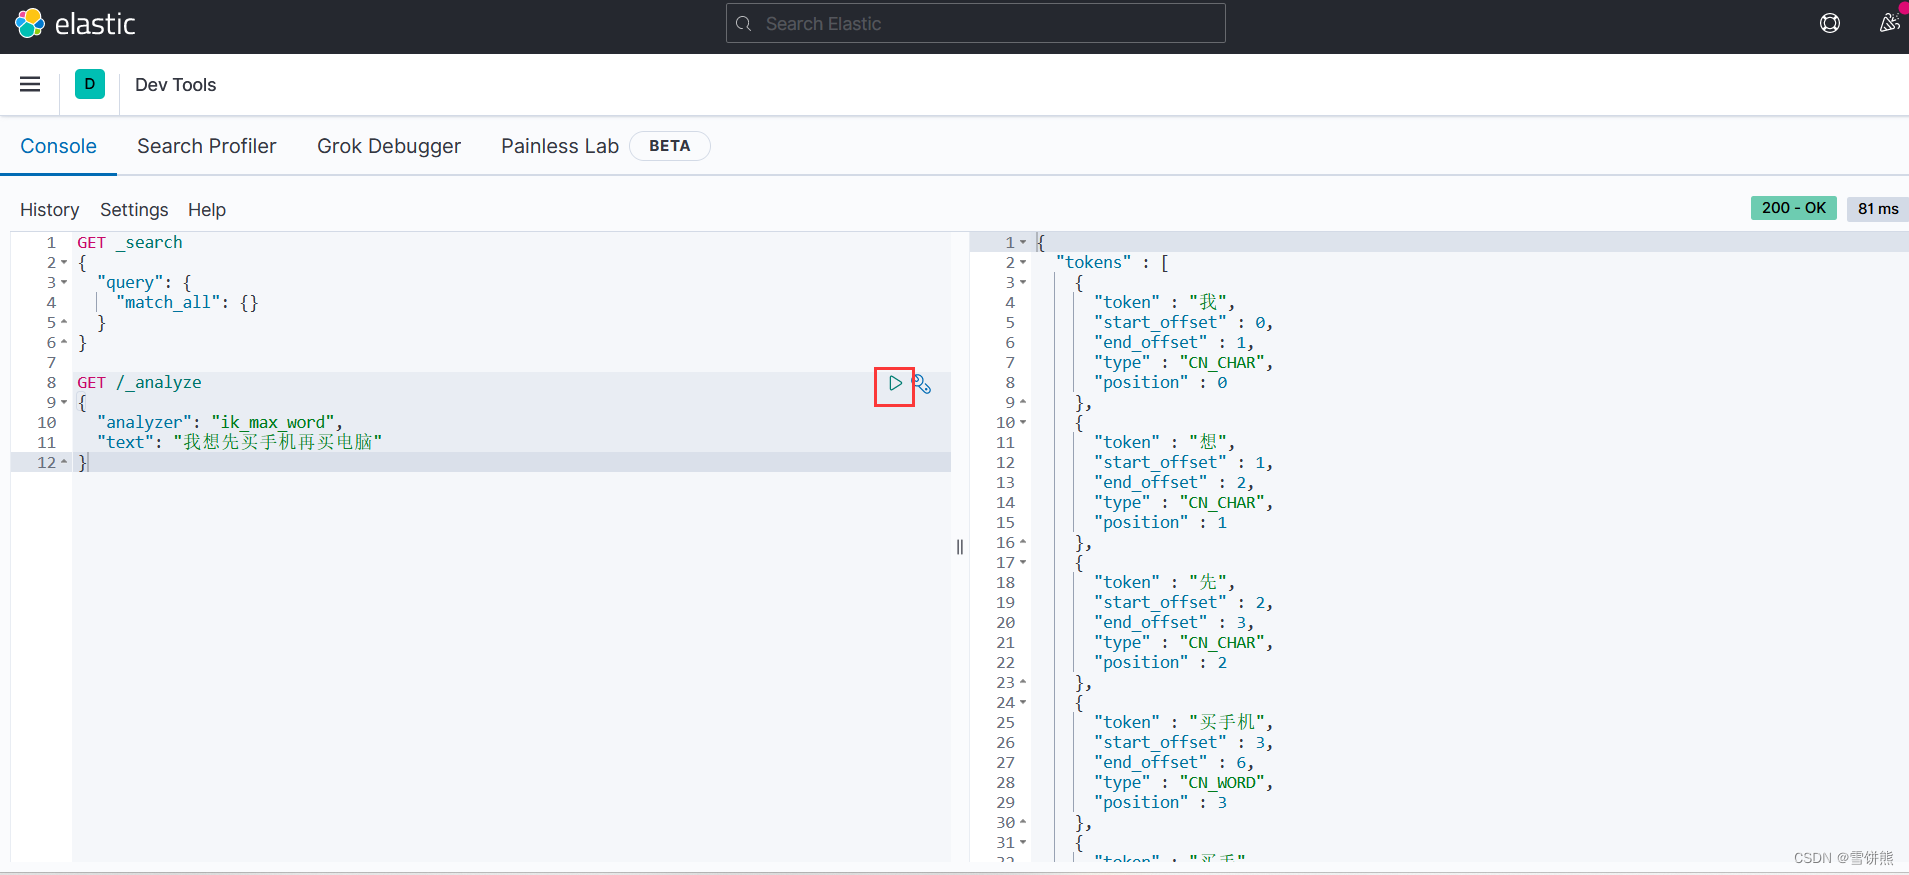Collapse the fold arrow on output line 10

click(x=1023, y=423)
